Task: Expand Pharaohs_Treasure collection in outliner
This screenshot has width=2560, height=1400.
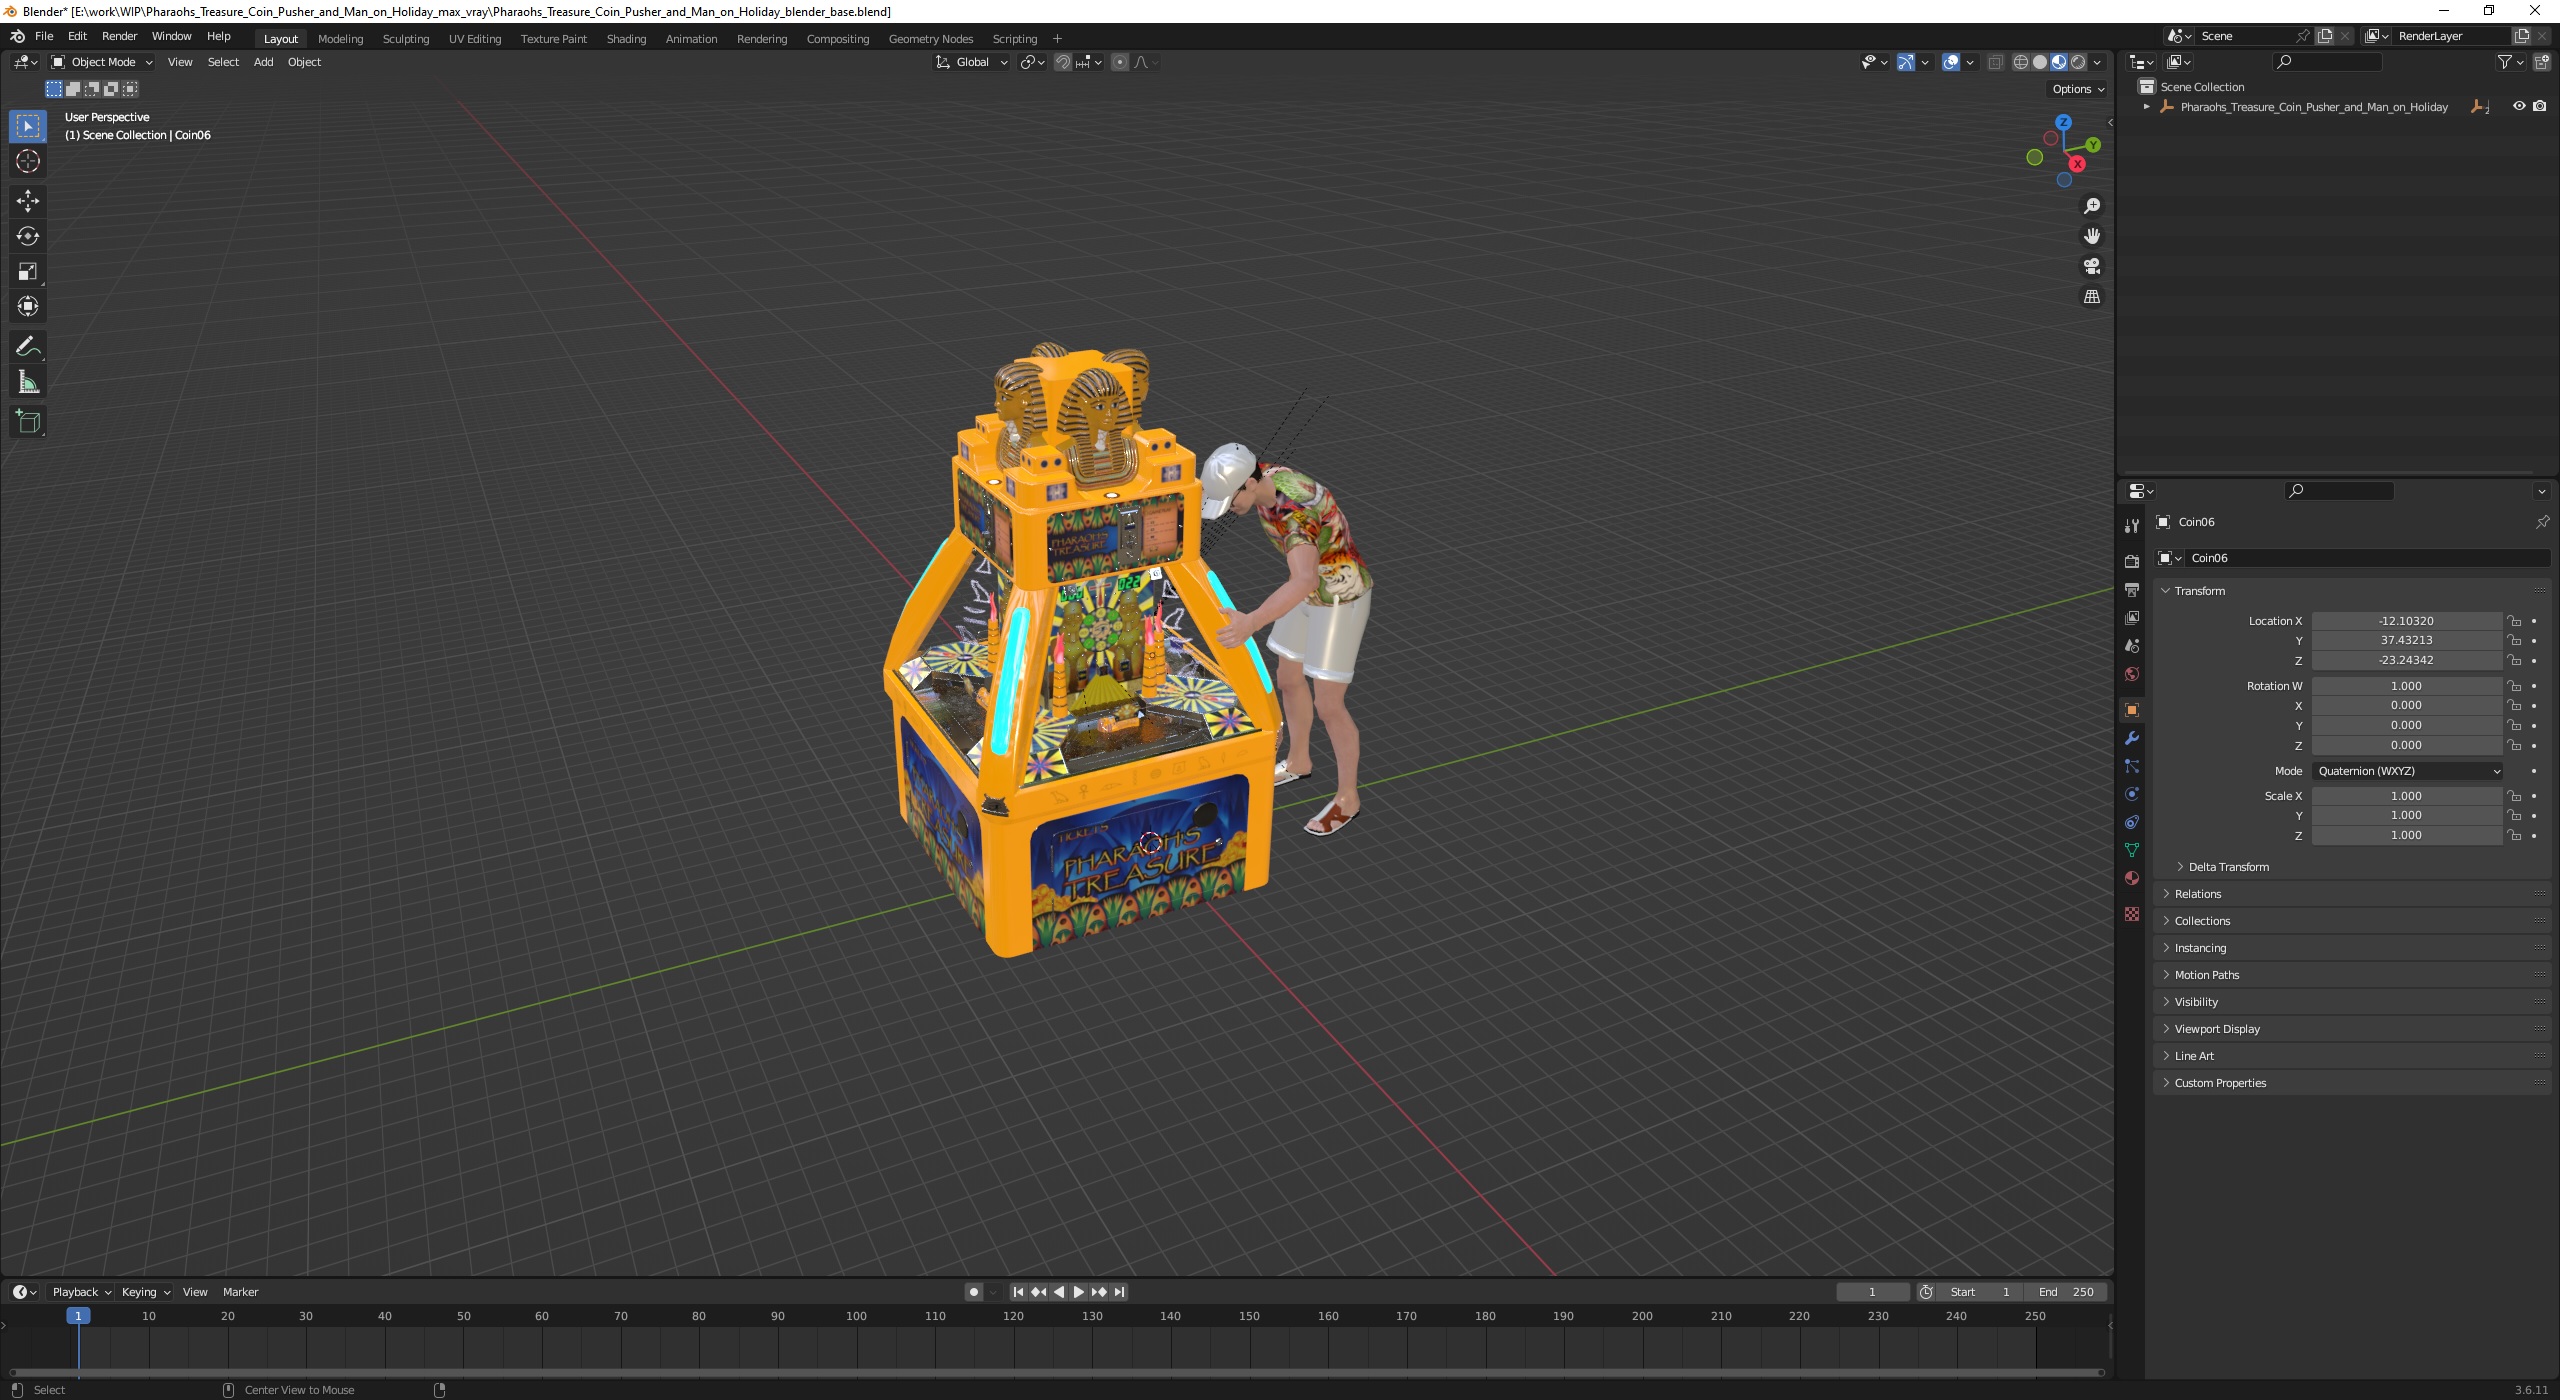Action: click(x=2146, y=107)
